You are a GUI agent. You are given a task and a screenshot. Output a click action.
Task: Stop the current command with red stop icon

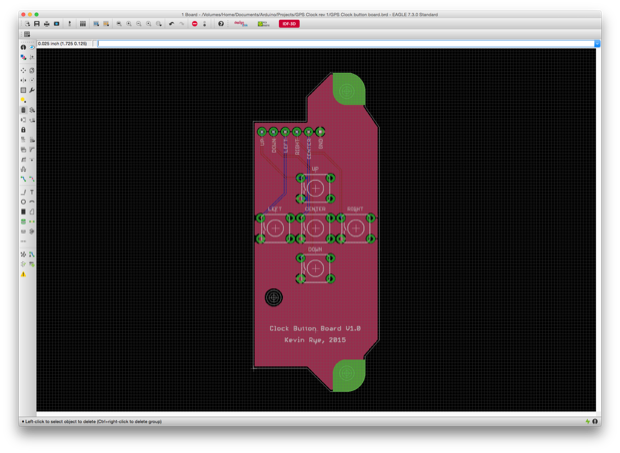click(x=195, y=24)
